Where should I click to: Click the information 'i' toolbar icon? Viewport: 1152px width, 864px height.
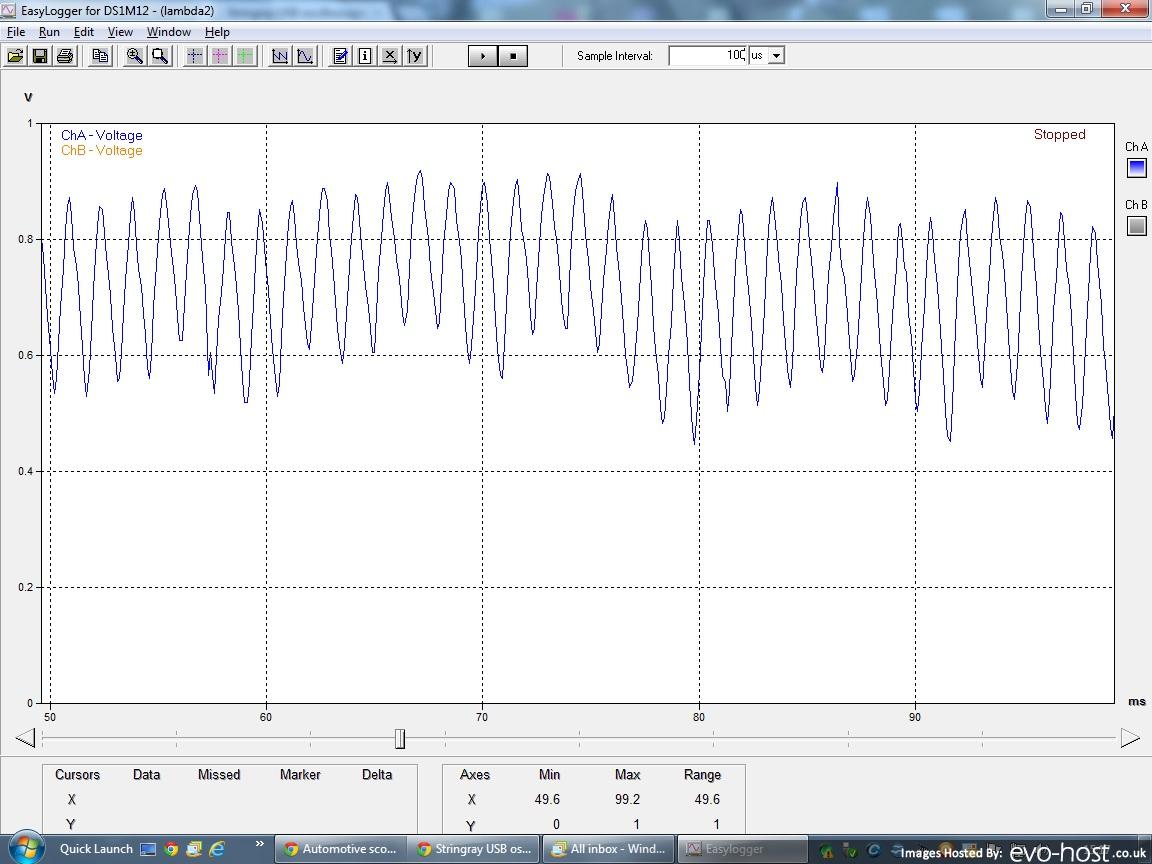(x=365, y=56)
